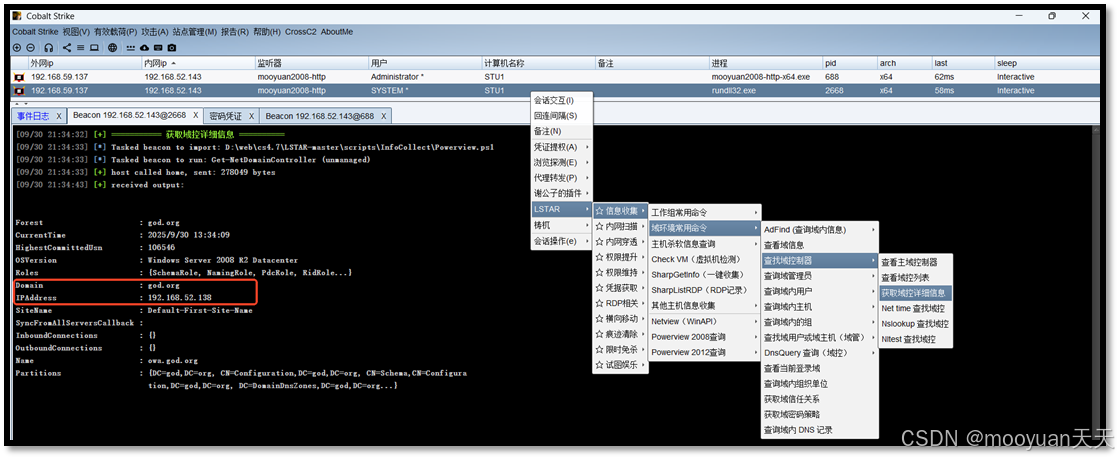Viewport: 1119px width, 459px height.
Task: Expand the 工作组常用命令 submenu
Action: pyautogui.click(x=704, y=212)
